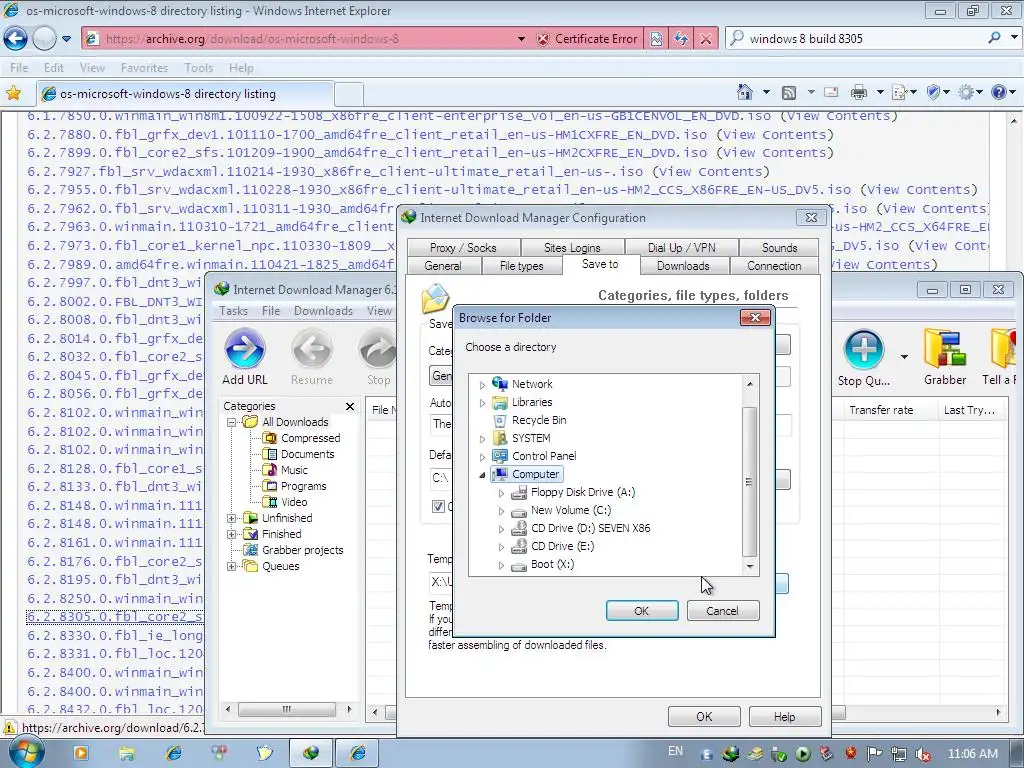Open the 6.2.8305.0.fbl_core2 link in page
The height and width of the screenshot is (768, 1024).
(x=115, y=616)
